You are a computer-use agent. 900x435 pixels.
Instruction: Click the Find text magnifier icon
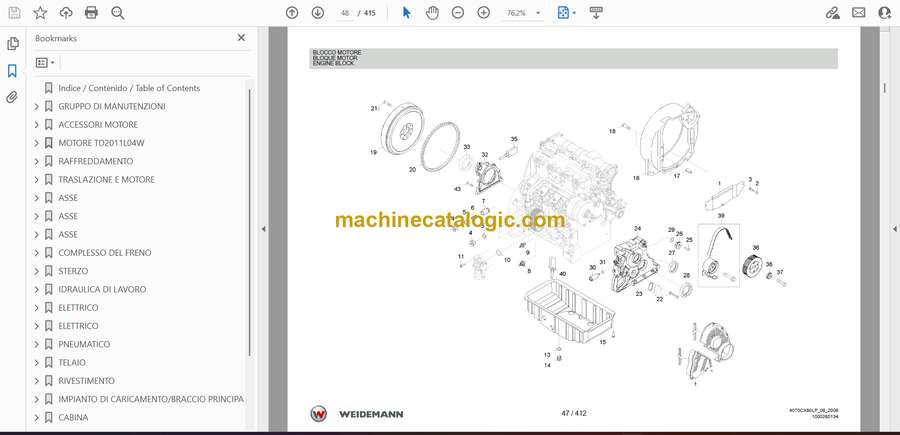click(x=118, y=13)
